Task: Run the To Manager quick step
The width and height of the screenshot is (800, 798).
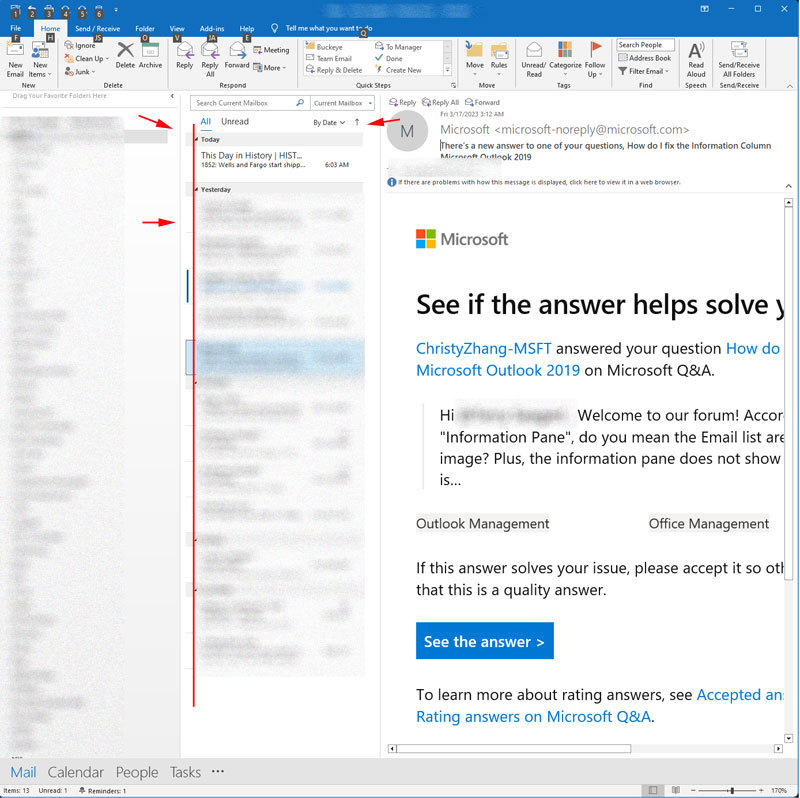Action: (x=399, y=47)
